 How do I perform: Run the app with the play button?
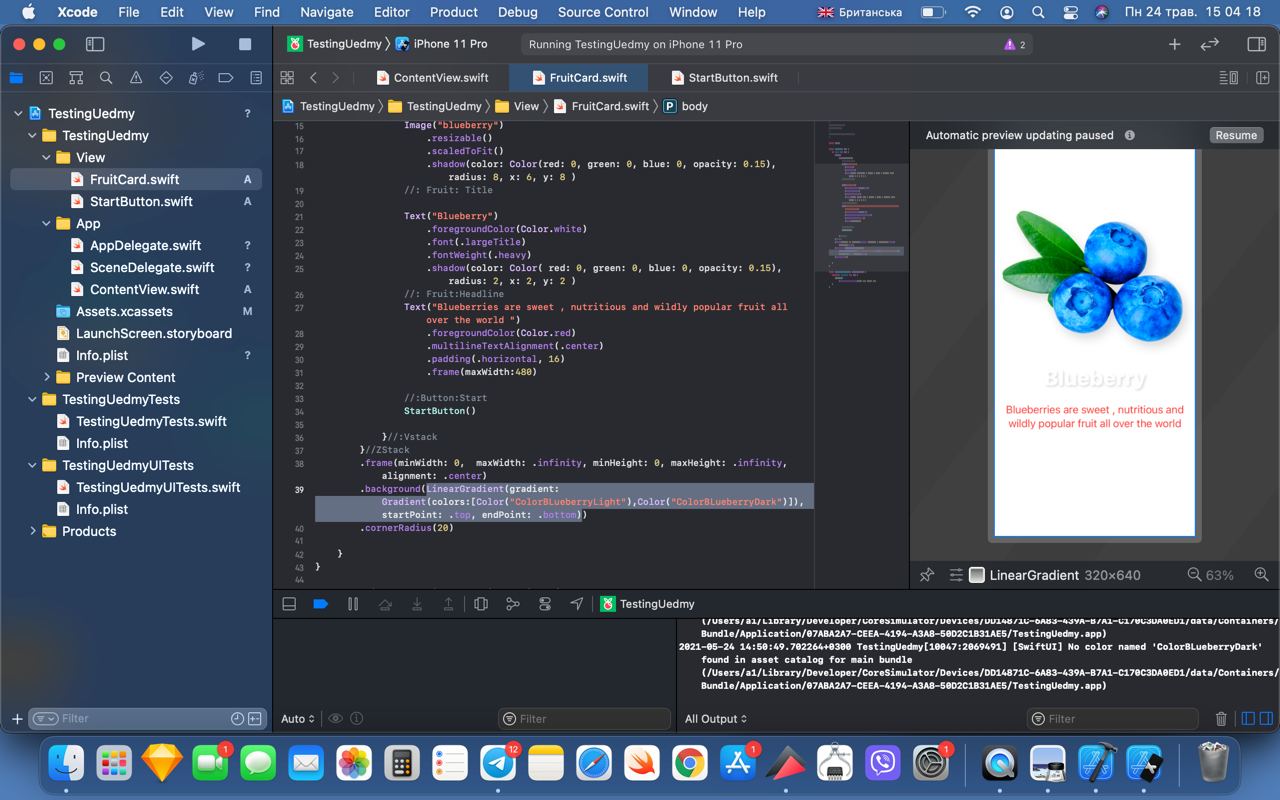point(198,44)
